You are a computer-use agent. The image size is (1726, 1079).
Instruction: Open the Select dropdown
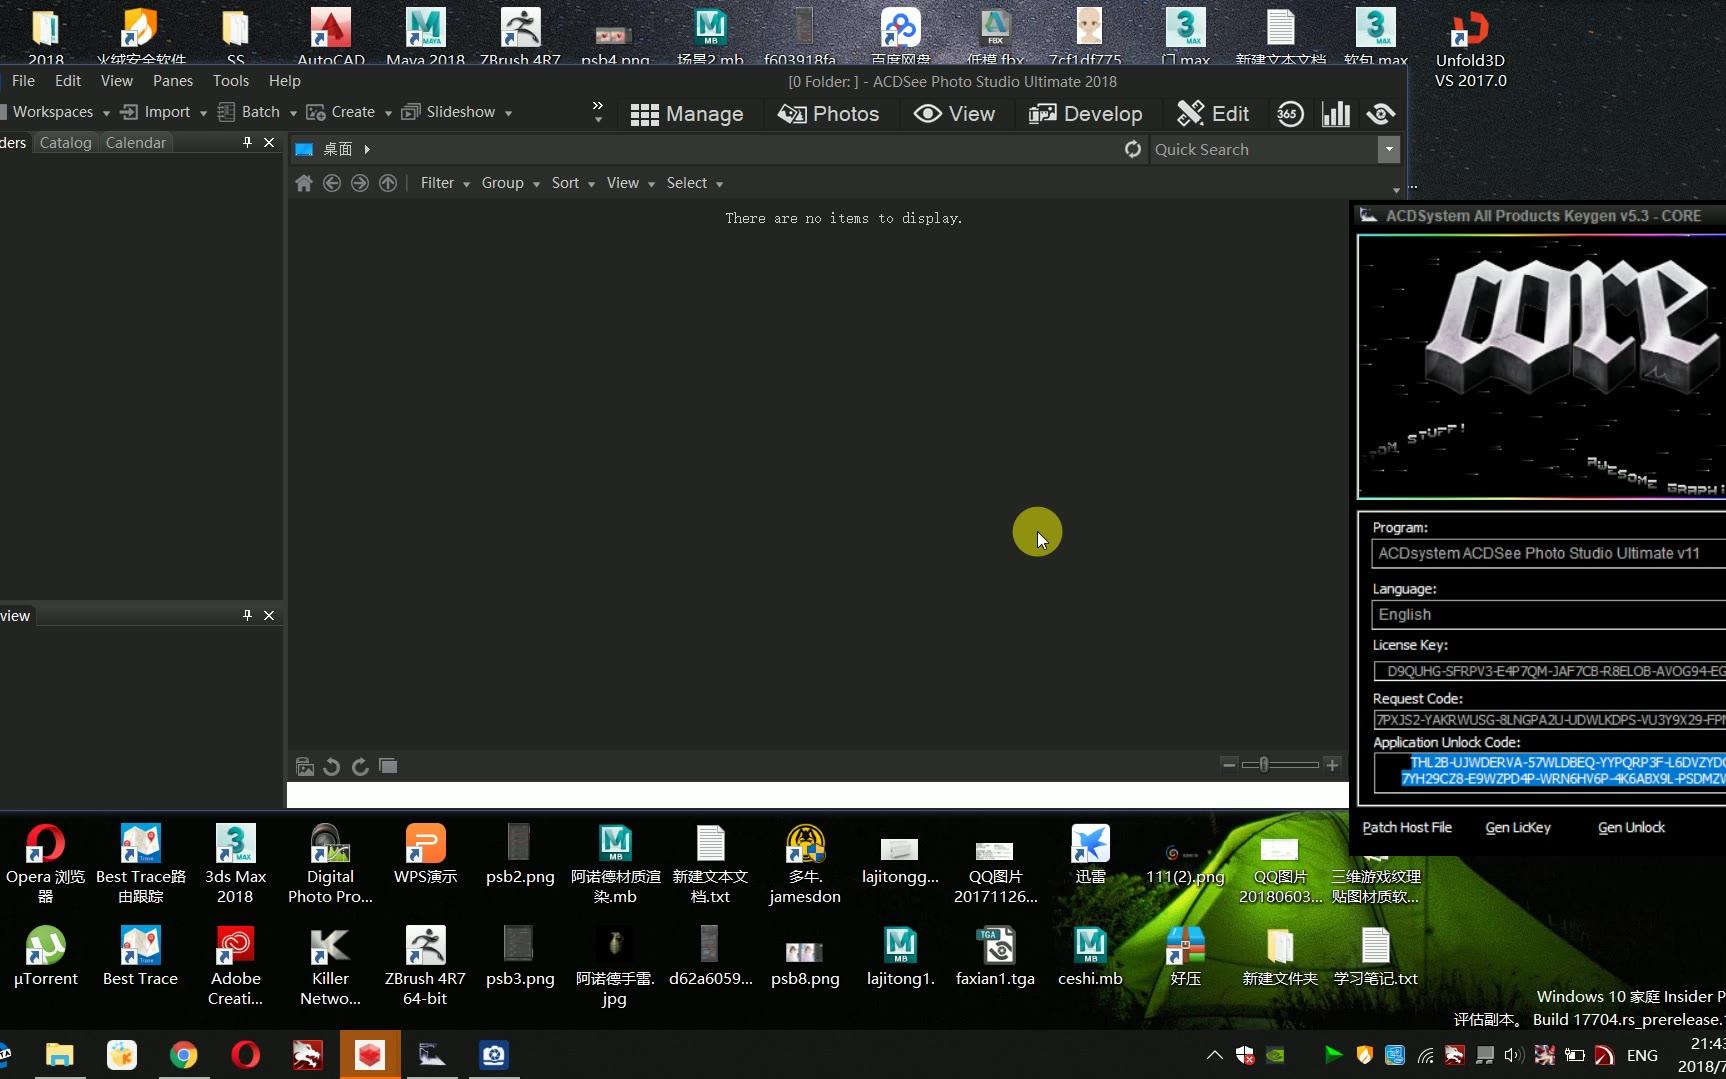[x=694, y=183]
